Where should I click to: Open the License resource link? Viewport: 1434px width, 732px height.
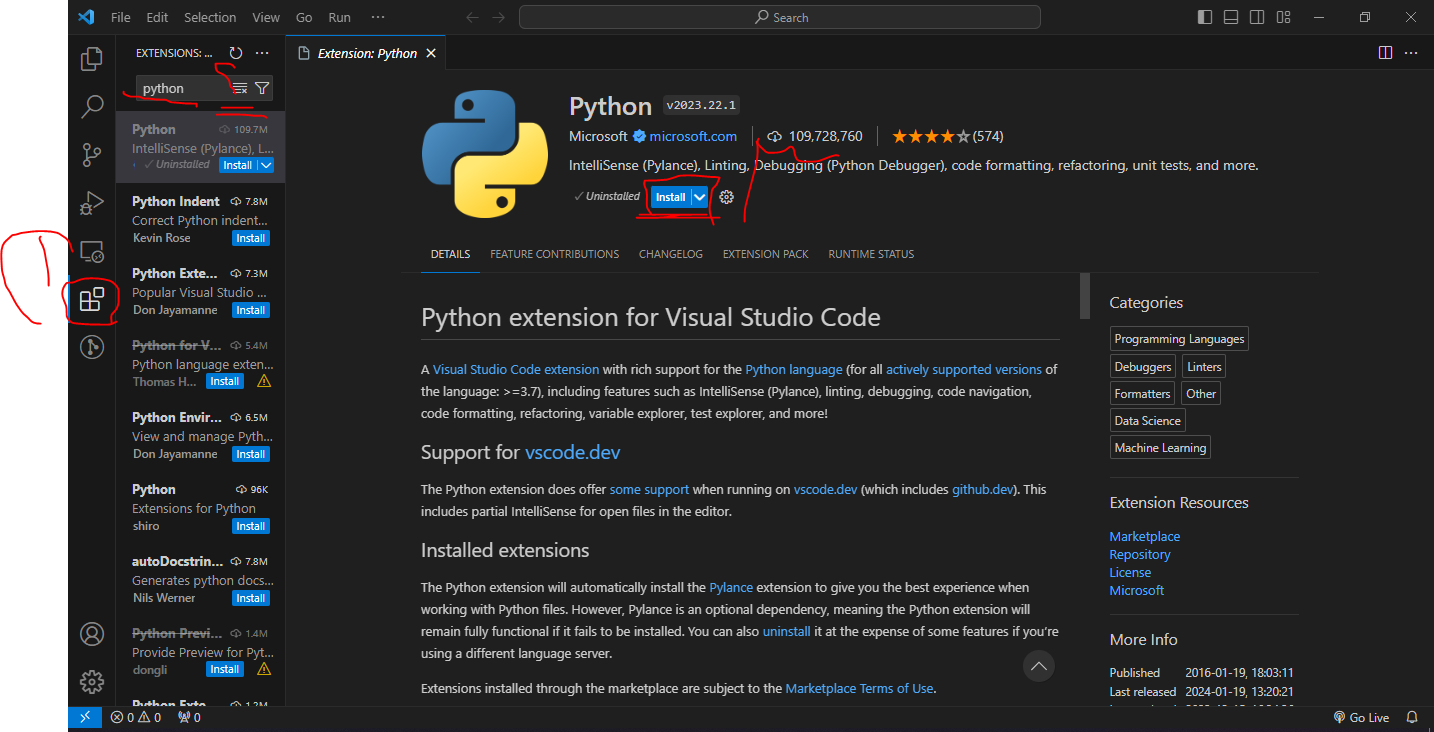pos(1130,572)
